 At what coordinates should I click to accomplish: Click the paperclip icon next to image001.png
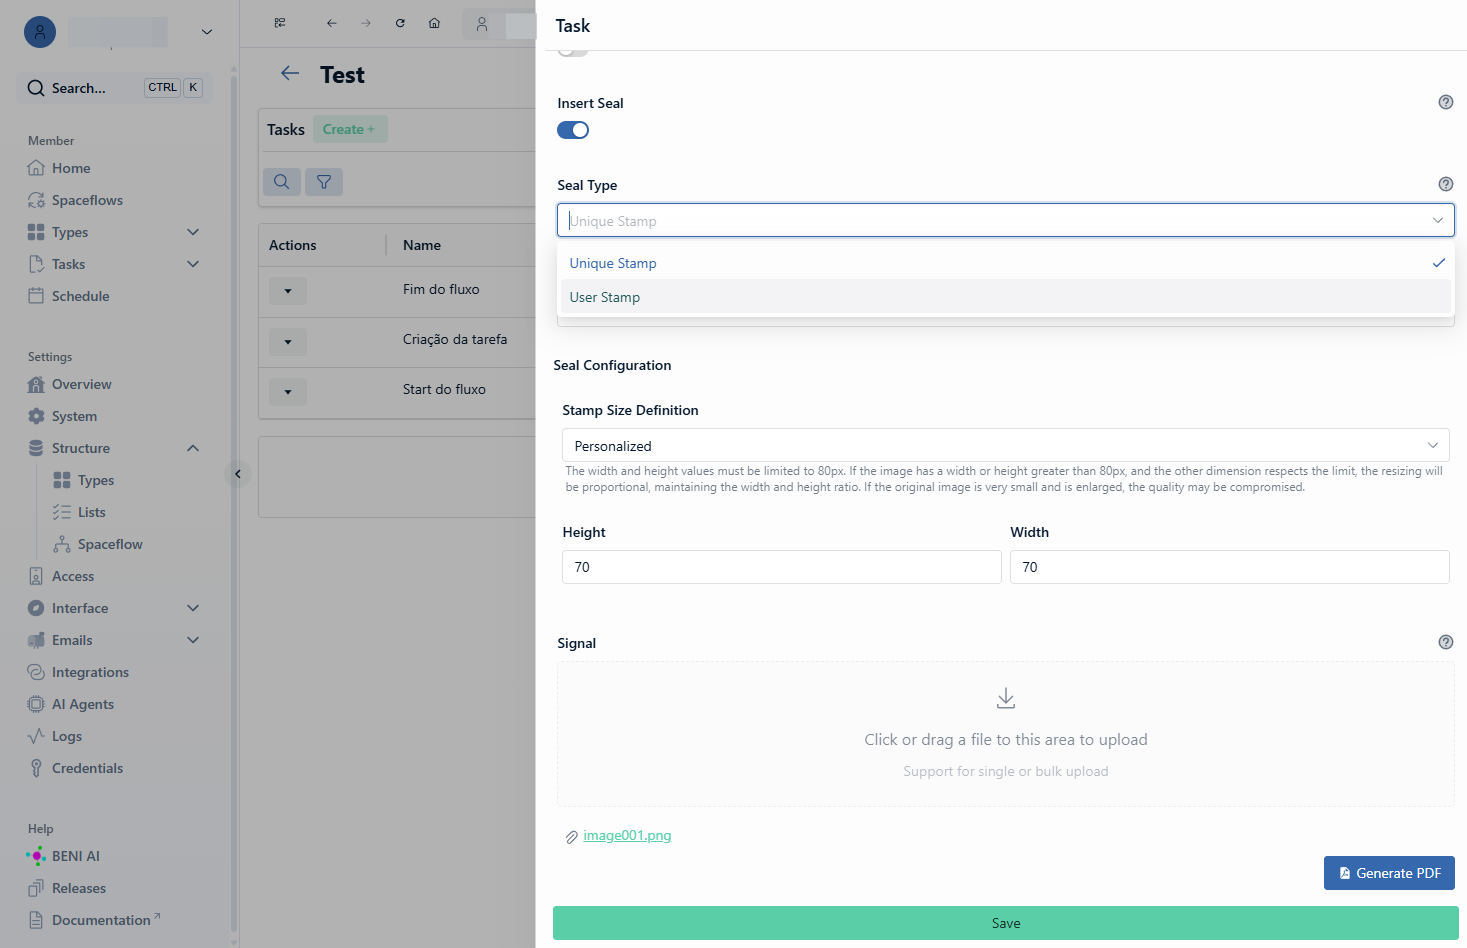tap(572, 837)
